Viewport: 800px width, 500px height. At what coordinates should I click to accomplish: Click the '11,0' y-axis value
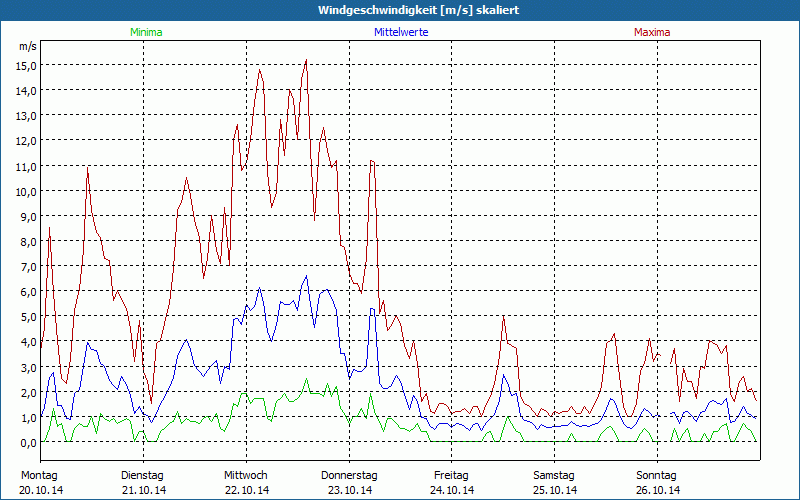[28, 166]
